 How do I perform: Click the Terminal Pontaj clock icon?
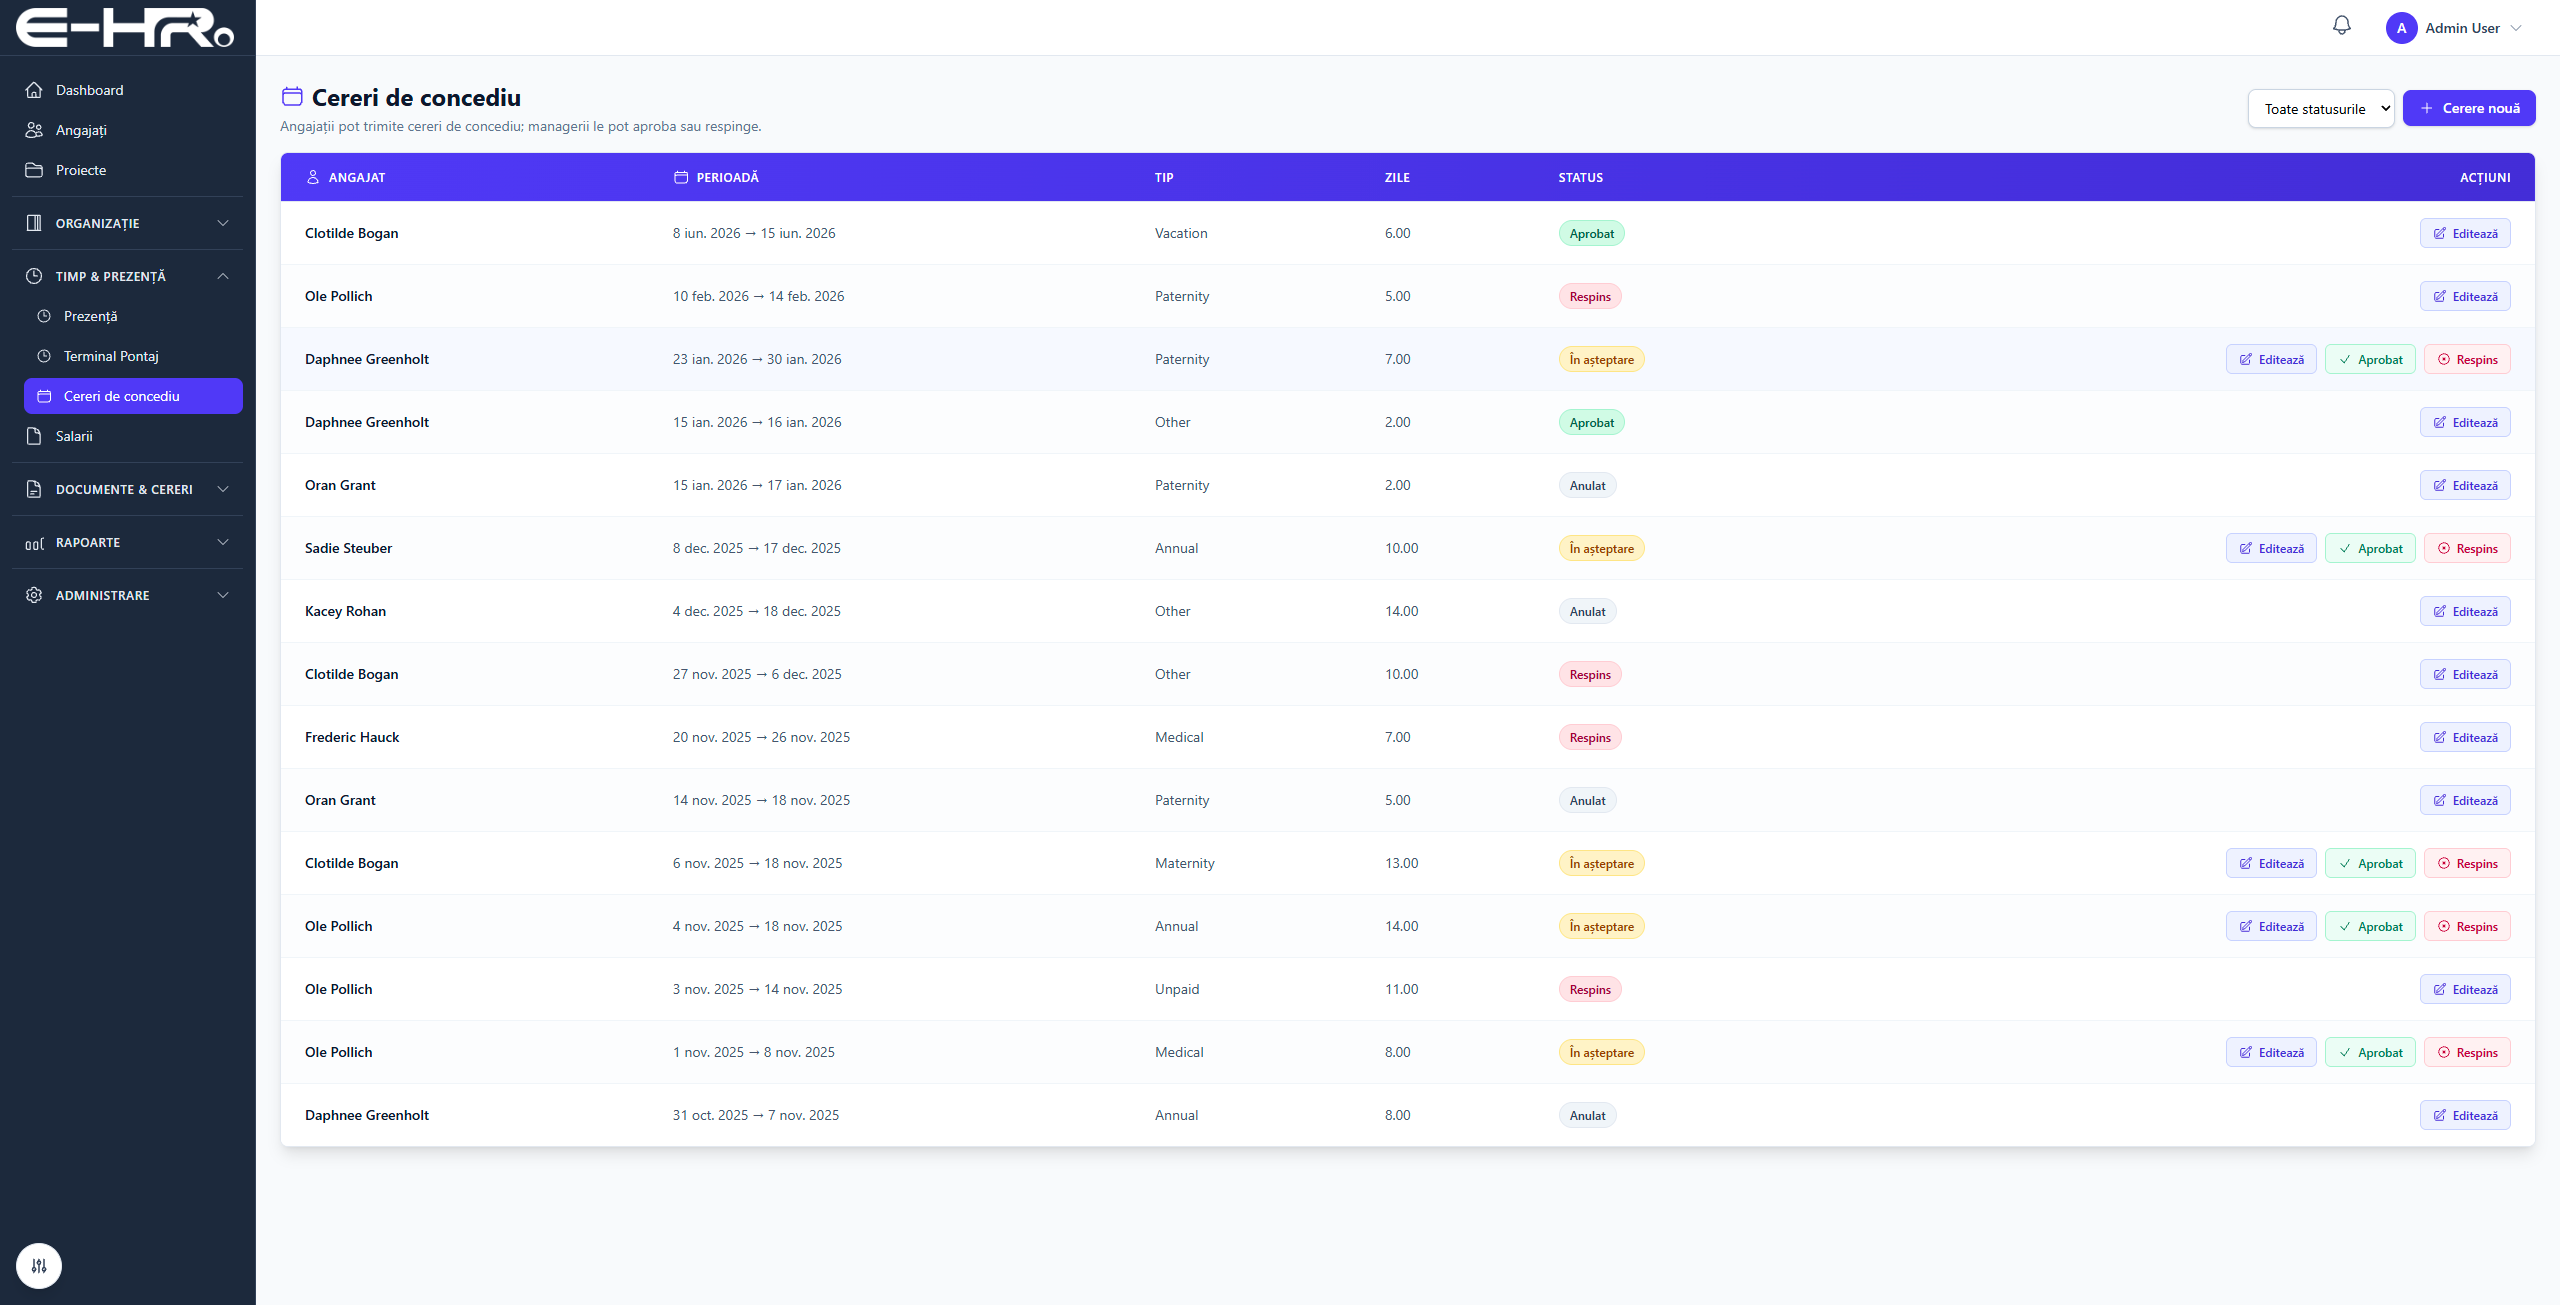click(44, 356)
